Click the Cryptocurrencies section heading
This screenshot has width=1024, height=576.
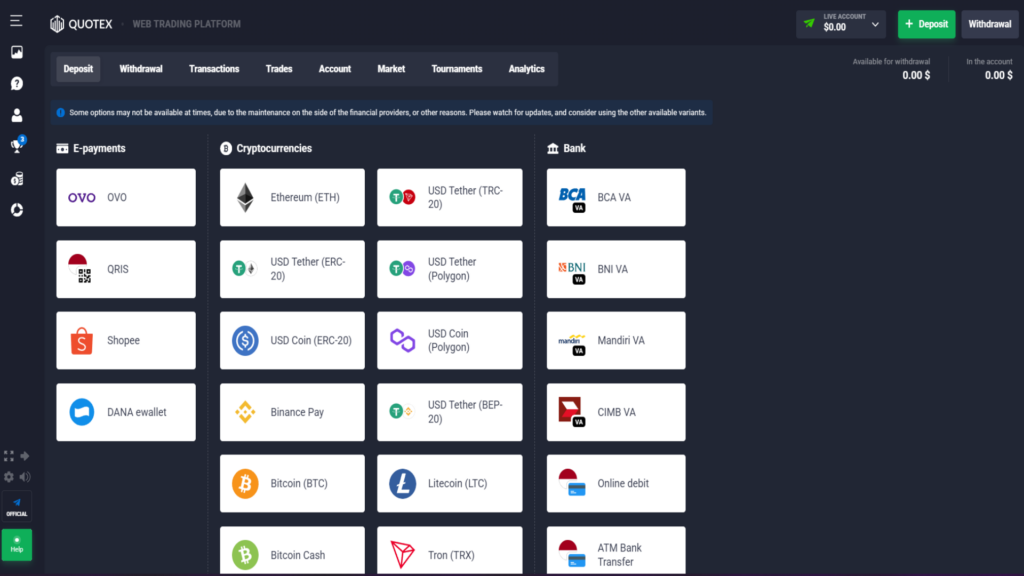pyautogui.click(x=266, y=148)
